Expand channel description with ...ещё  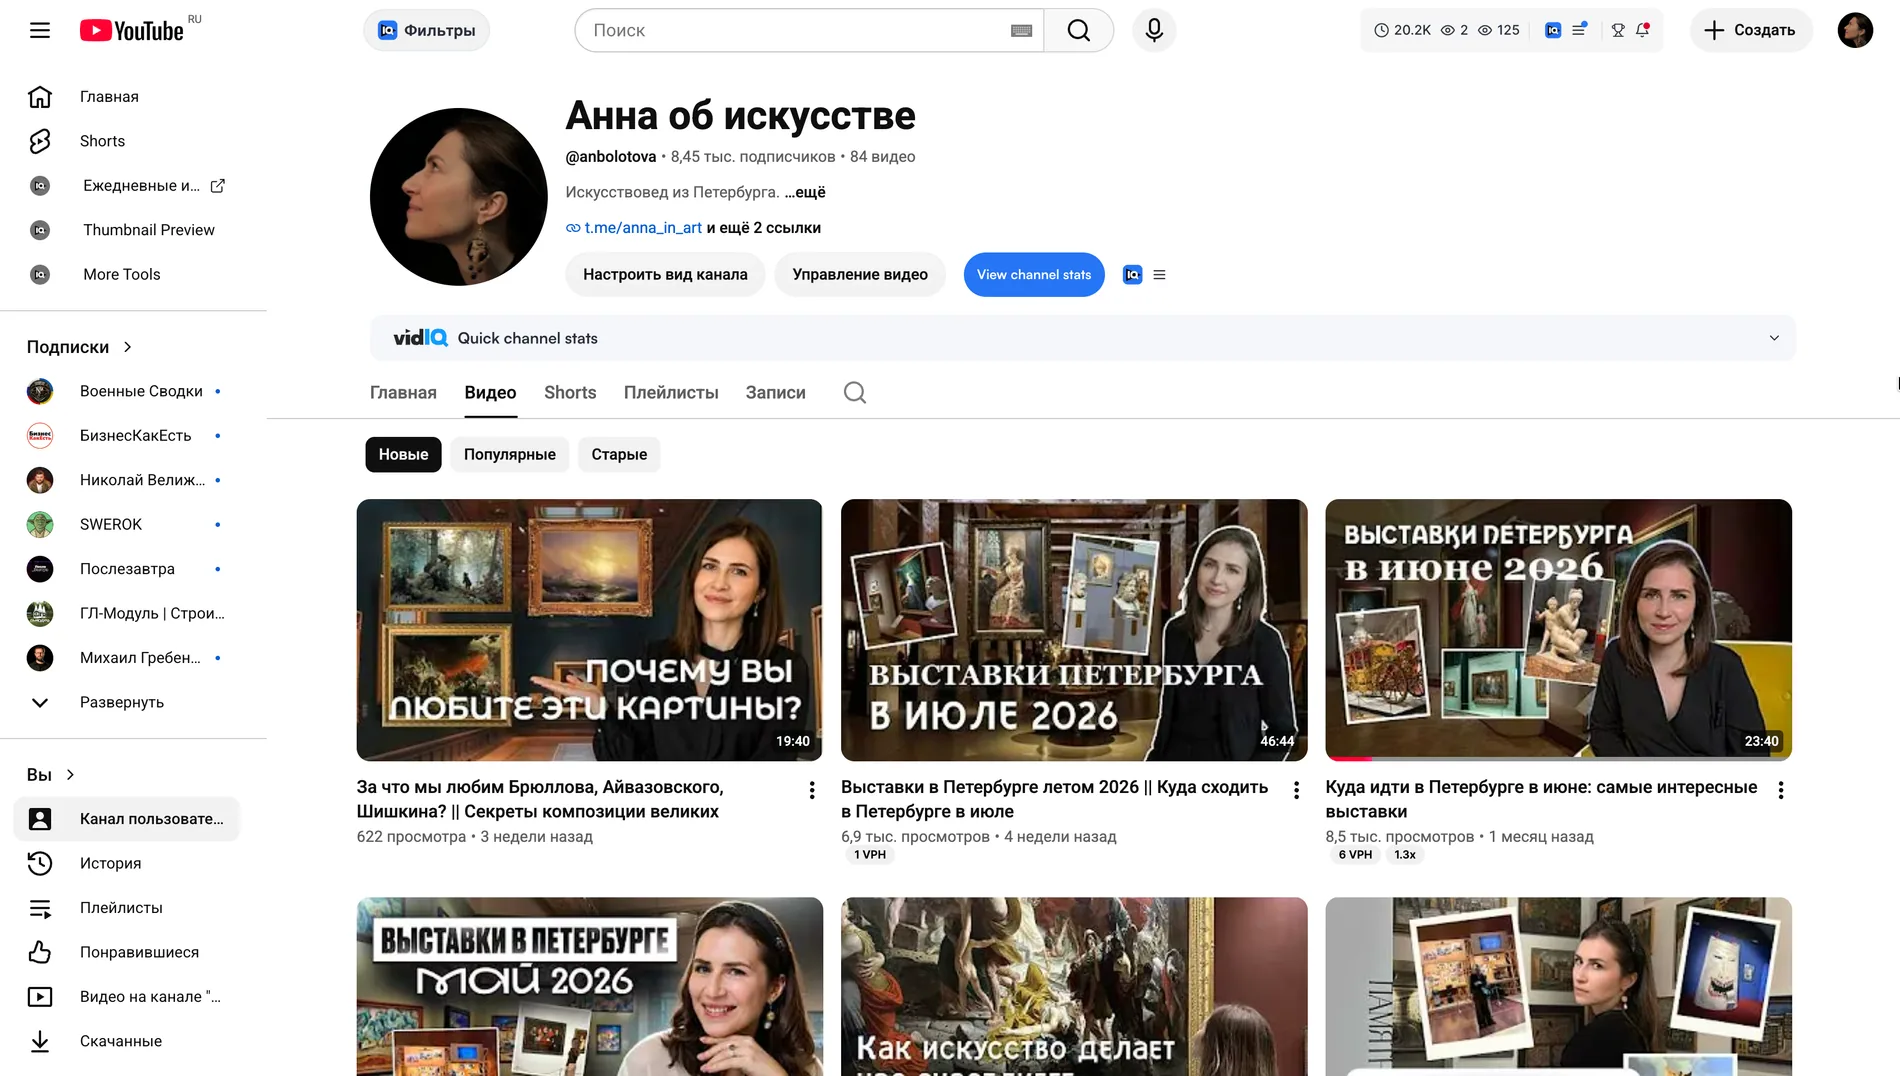(x=805, y=192)
